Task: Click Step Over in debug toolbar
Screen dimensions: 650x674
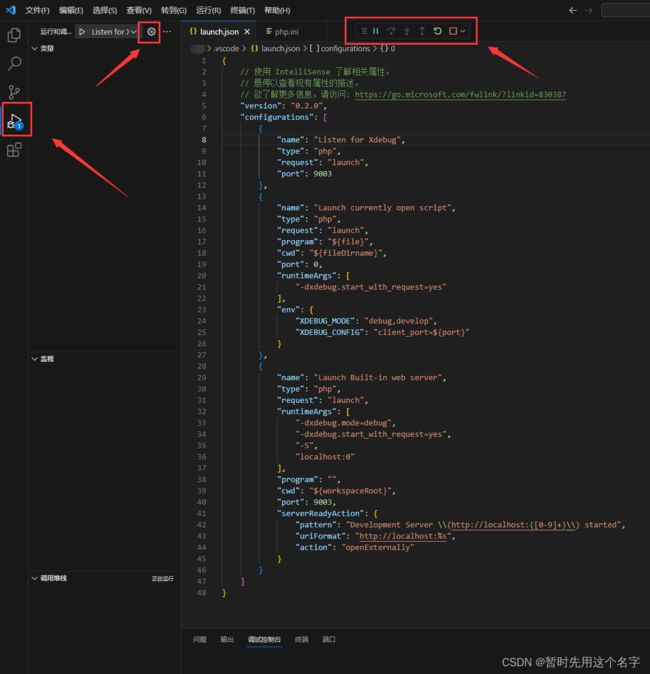Action: click(x=391, y=31)
